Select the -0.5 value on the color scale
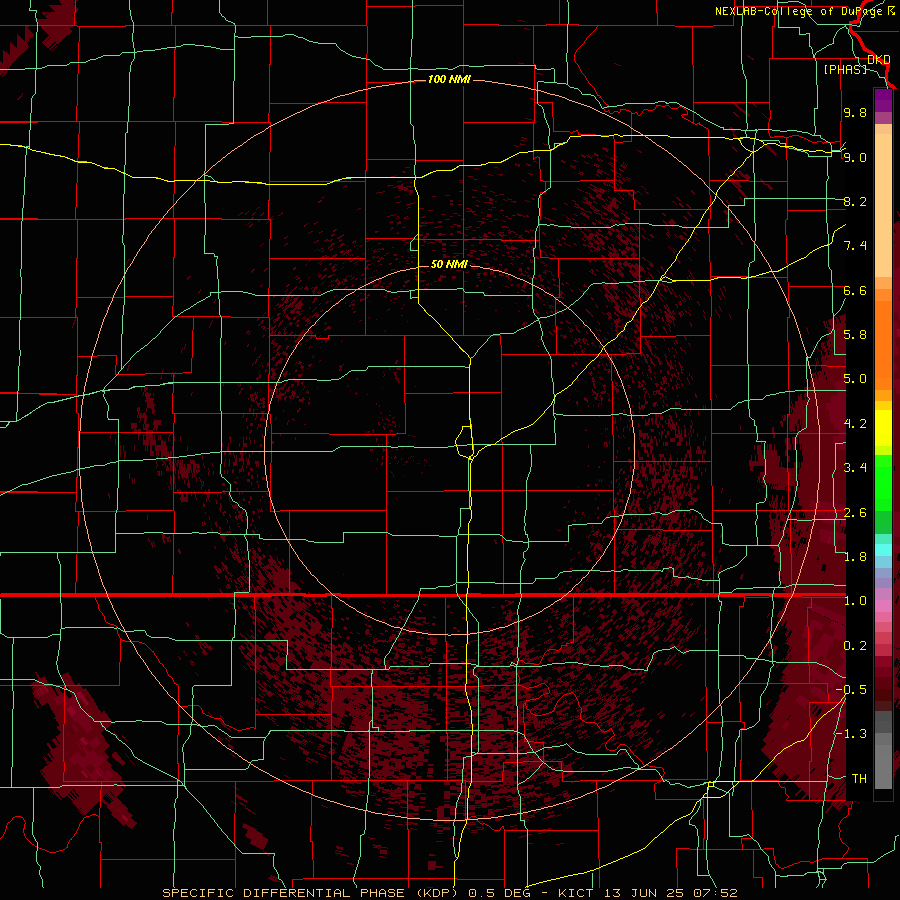Image resolution: width=900 pixels, height=900 pixels. click(851, 690)
